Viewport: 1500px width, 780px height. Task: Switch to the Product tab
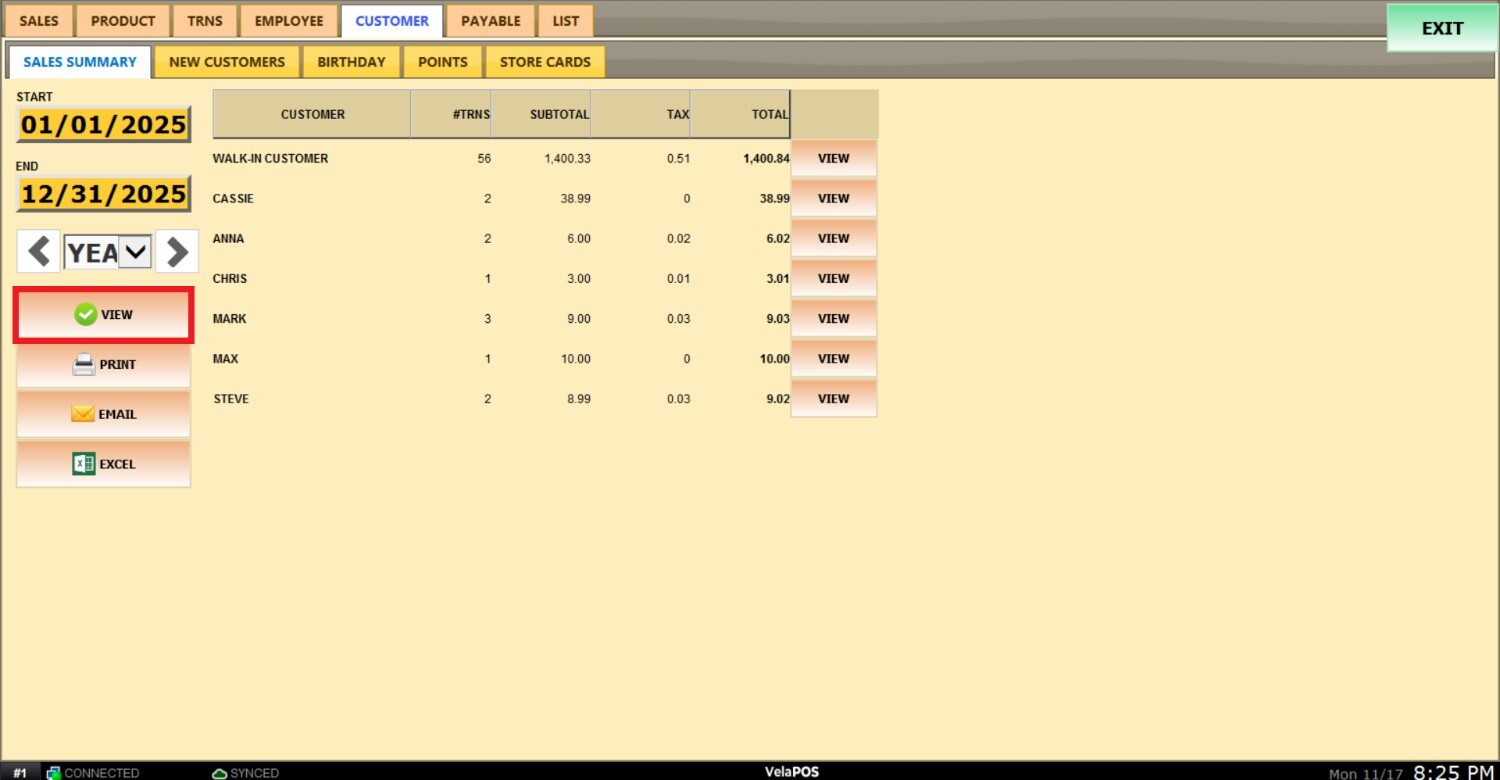[x=123, y=21]
